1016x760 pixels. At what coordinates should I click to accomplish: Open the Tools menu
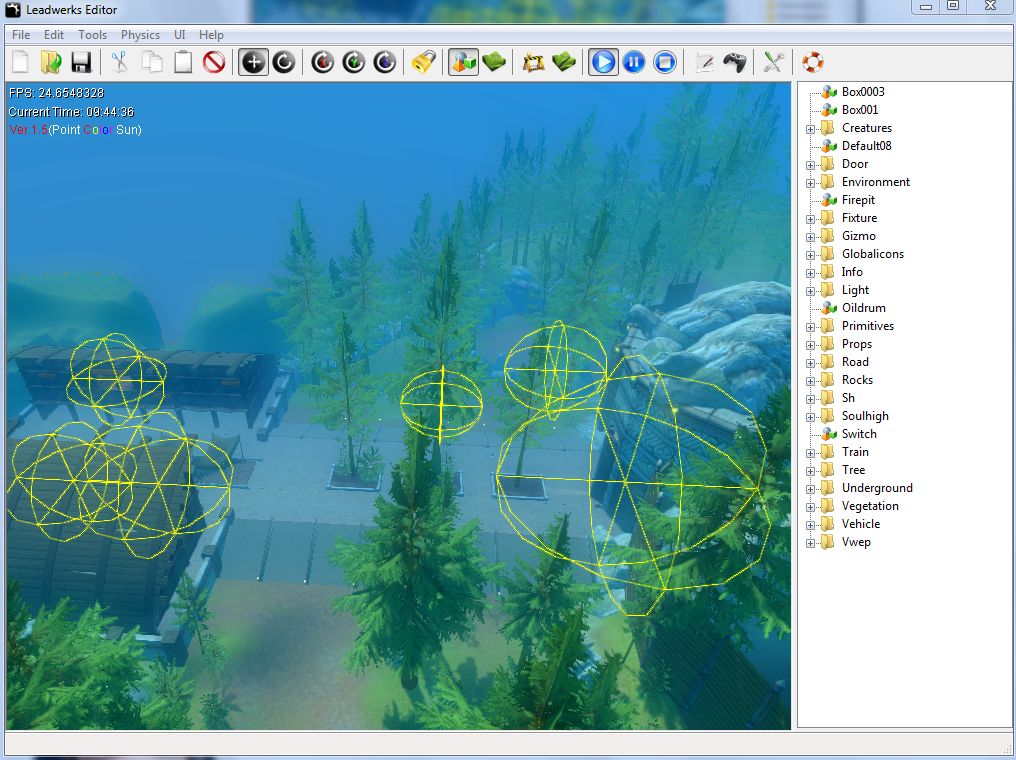point(92,35)
